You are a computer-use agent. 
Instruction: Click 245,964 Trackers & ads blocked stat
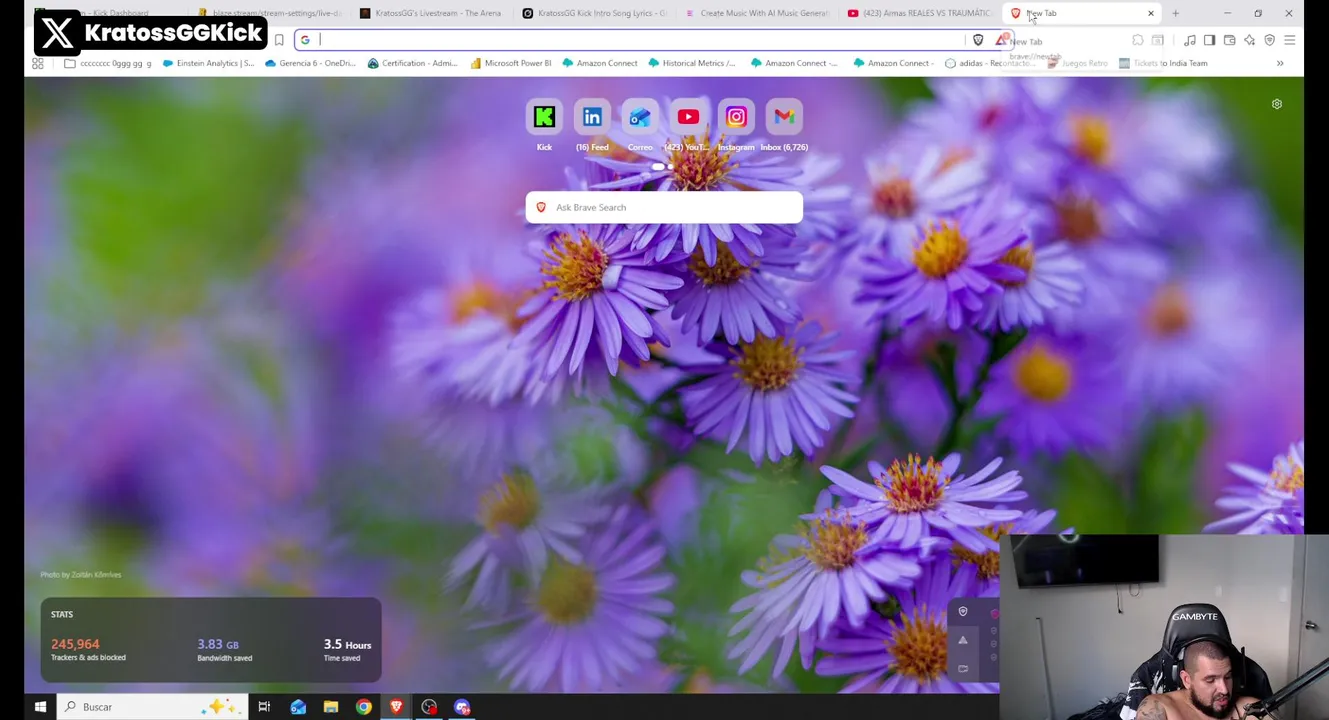[88, 649]
